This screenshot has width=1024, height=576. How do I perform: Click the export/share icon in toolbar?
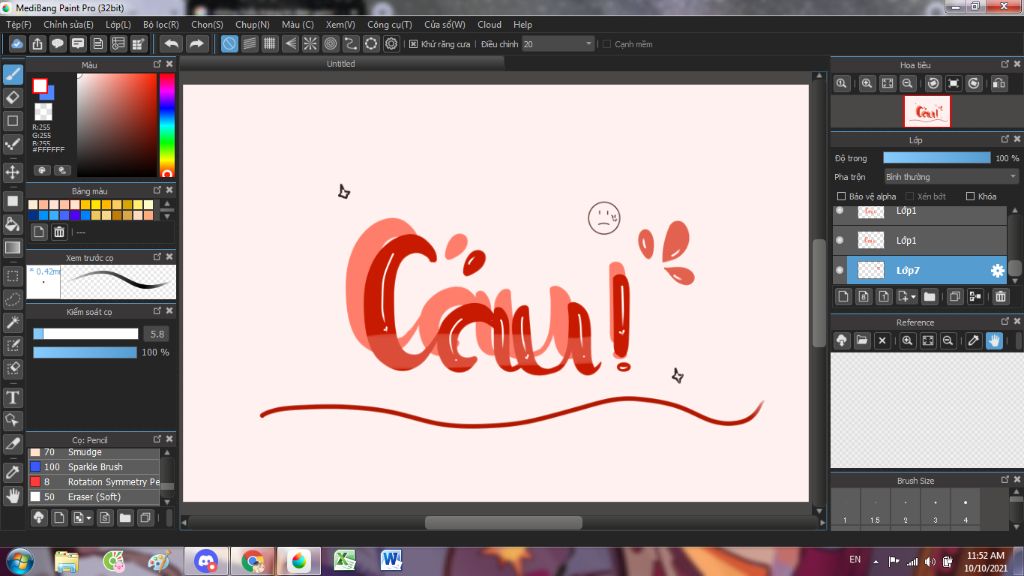click(37, 44)
